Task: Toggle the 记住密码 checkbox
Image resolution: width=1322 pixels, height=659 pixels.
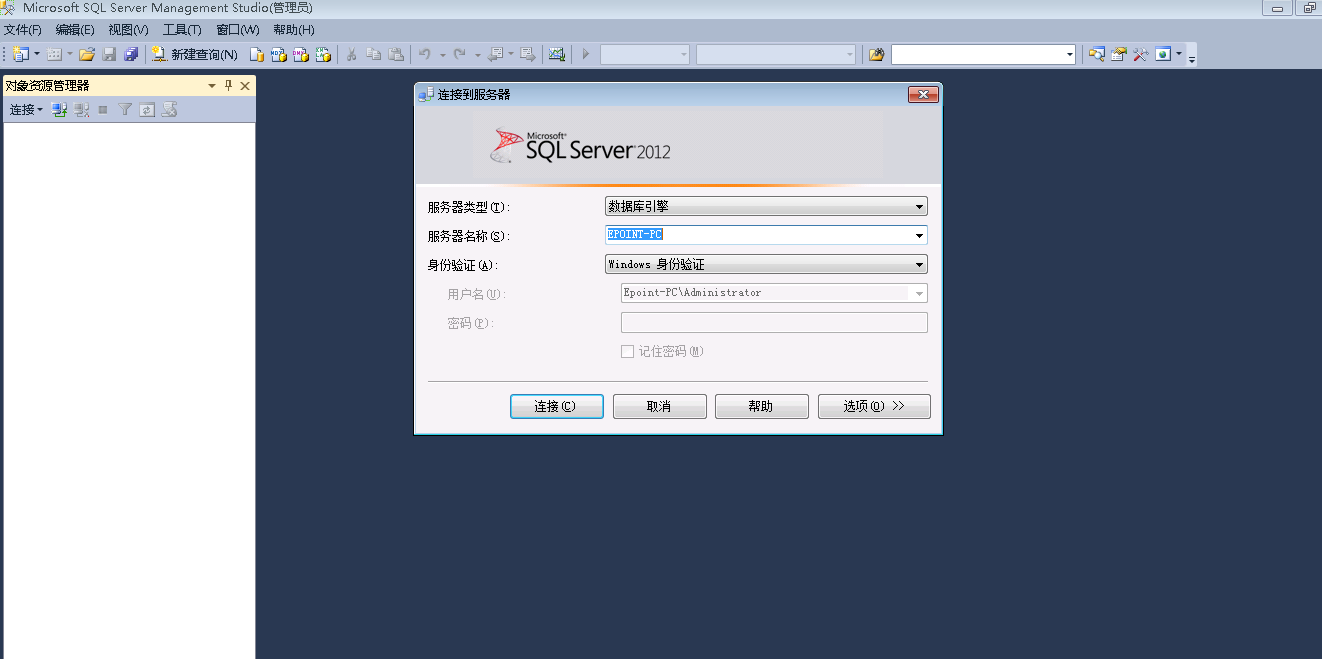Action: pos(628,352)
